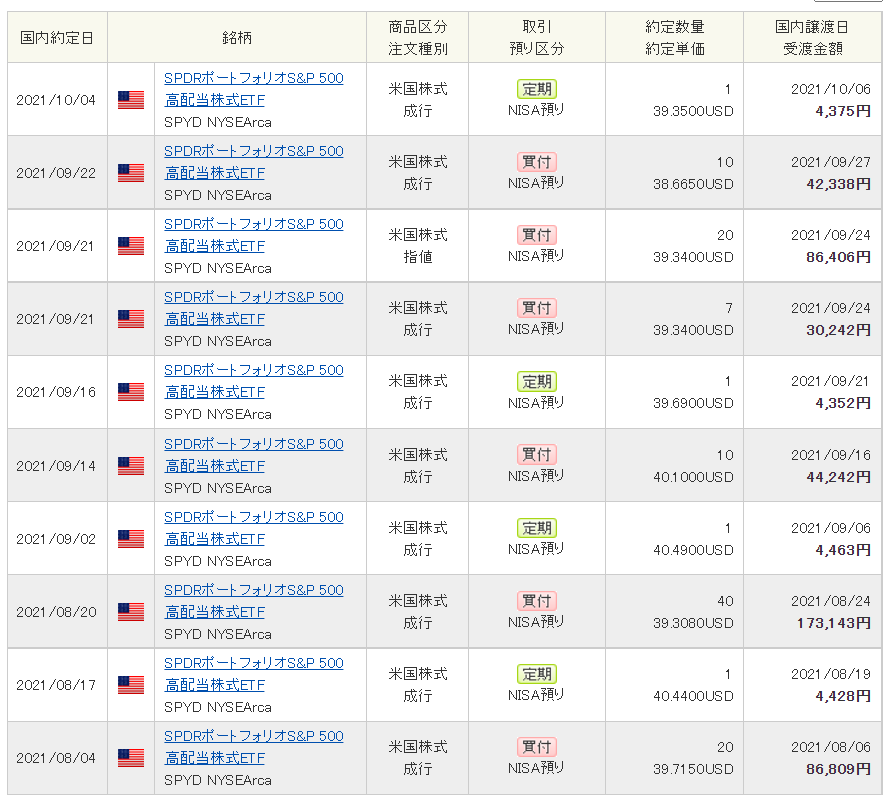Image resolution: width=888 pixels, height=799 pixels.
Task: Click the 2021/09/14 trade date cell
Action: (x=56, y=466)
